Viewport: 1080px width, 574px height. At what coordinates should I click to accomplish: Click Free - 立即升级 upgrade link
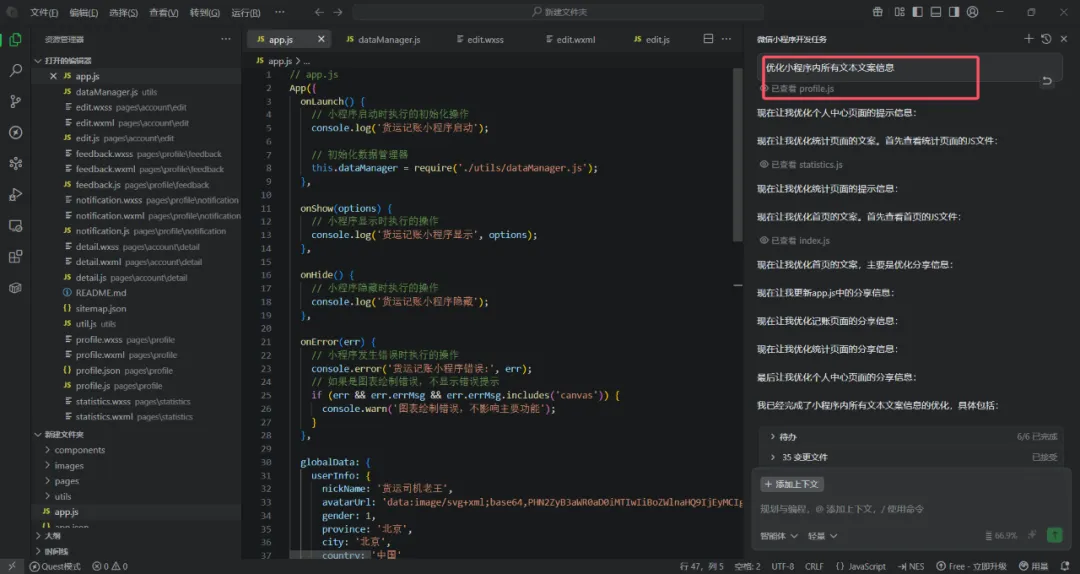click(x=971, y=566)
